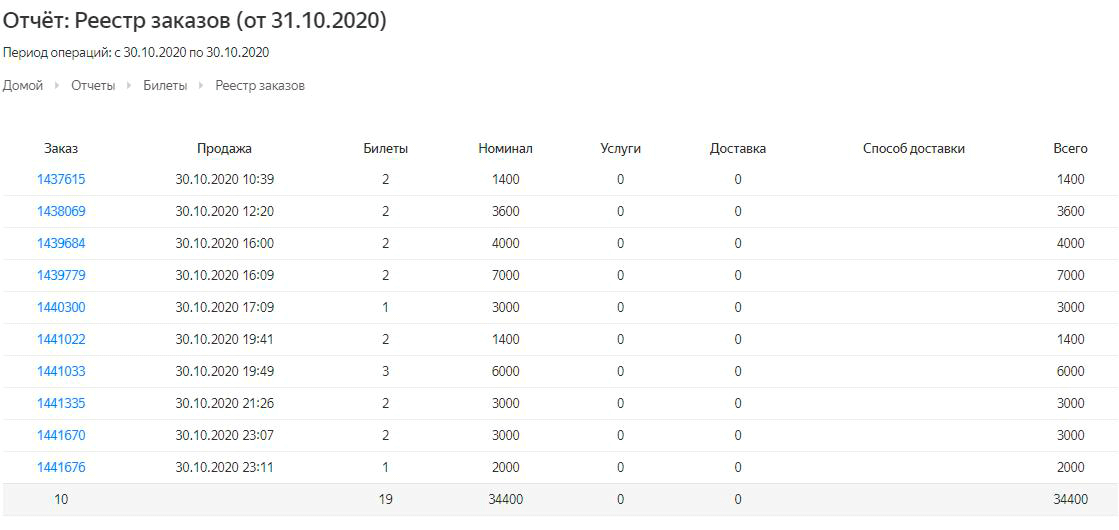Viewport: 1119px width, 530px height.
Task: Open order 1441676
Action: [61, 467]
